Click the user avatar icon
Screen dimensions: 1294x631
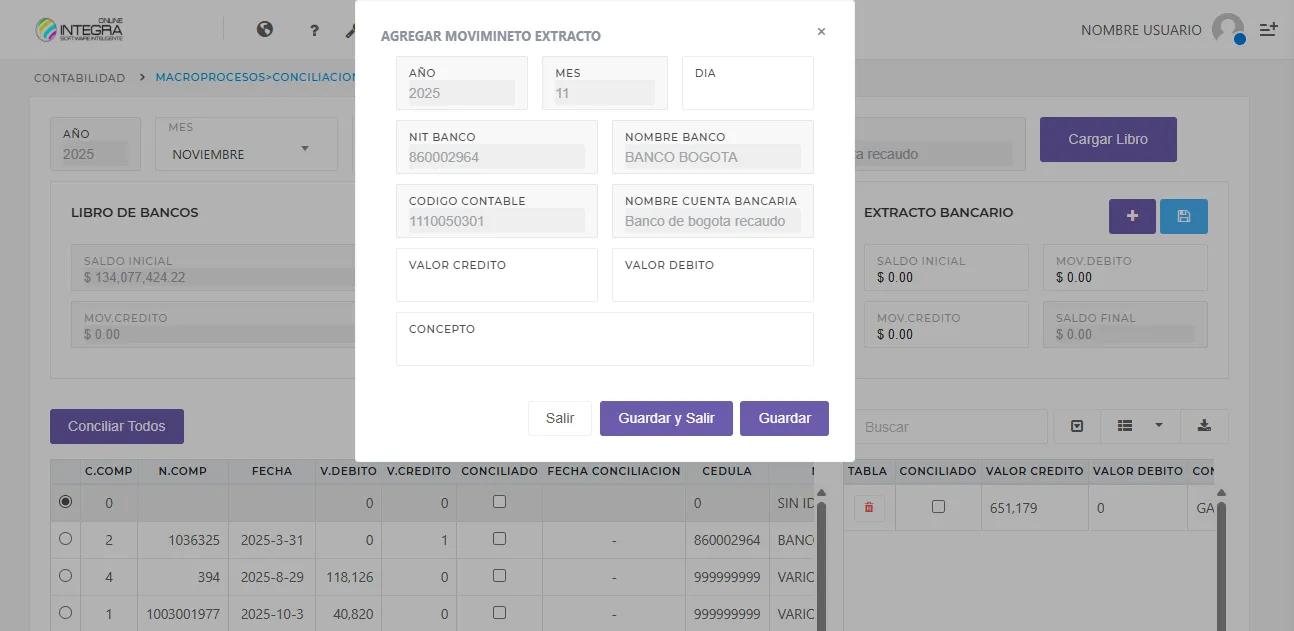[1228, 30]
